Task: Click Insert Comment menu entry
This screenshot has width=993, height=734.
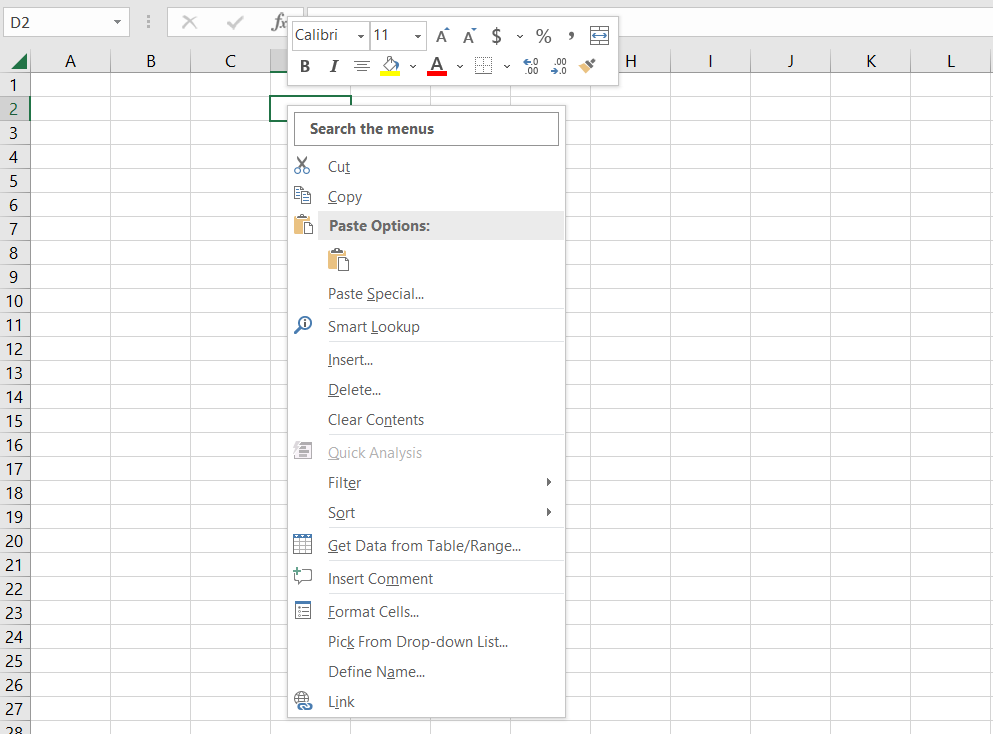Action: pos(380,579)
